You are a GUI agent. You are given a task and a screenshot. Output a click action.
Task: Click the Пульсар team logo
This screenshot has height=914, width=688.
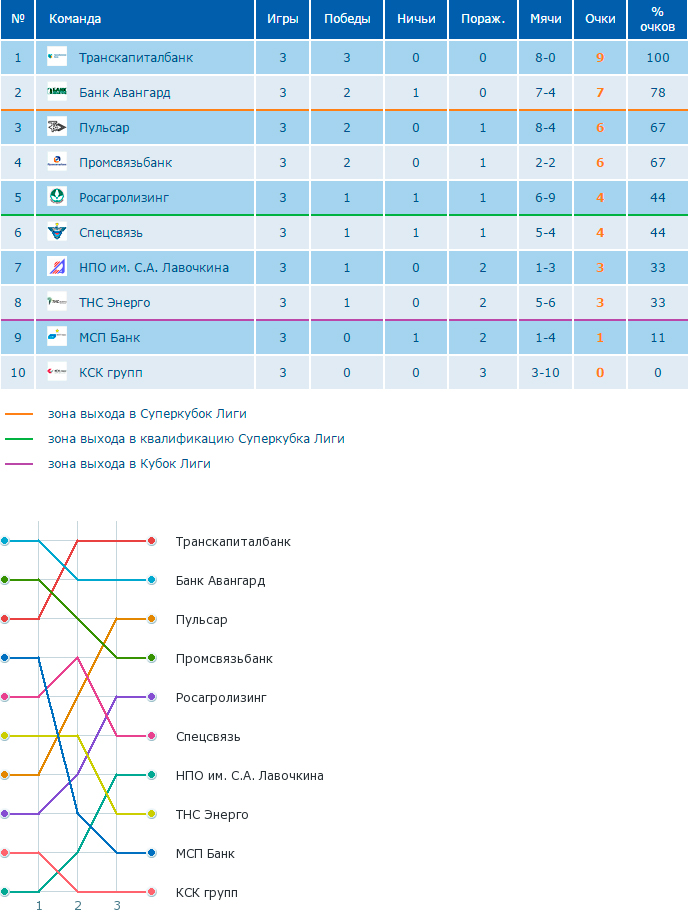pyautogui.click(x=57, y=126)
